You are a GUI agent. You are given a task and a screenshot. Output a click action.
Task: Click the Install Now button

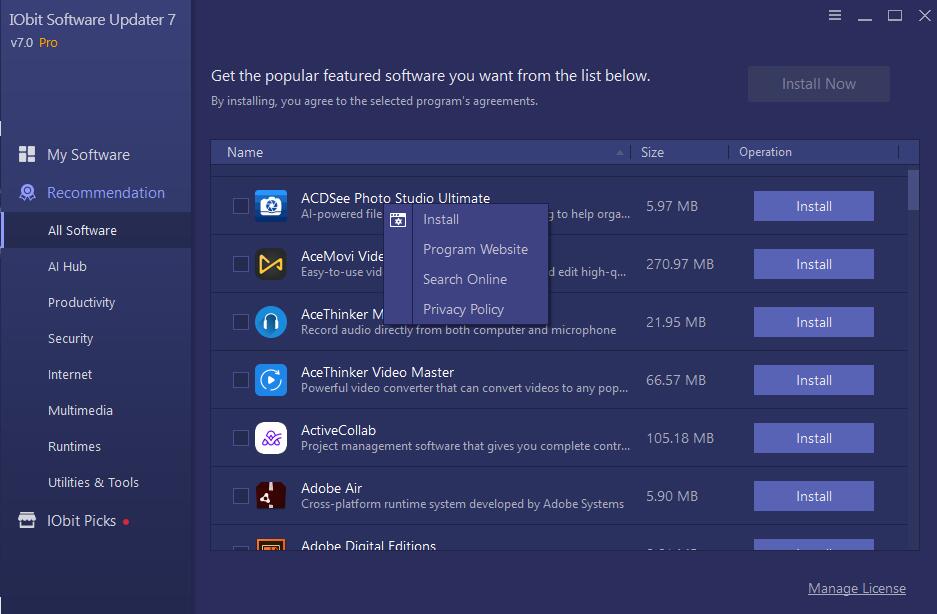point(818,84)
